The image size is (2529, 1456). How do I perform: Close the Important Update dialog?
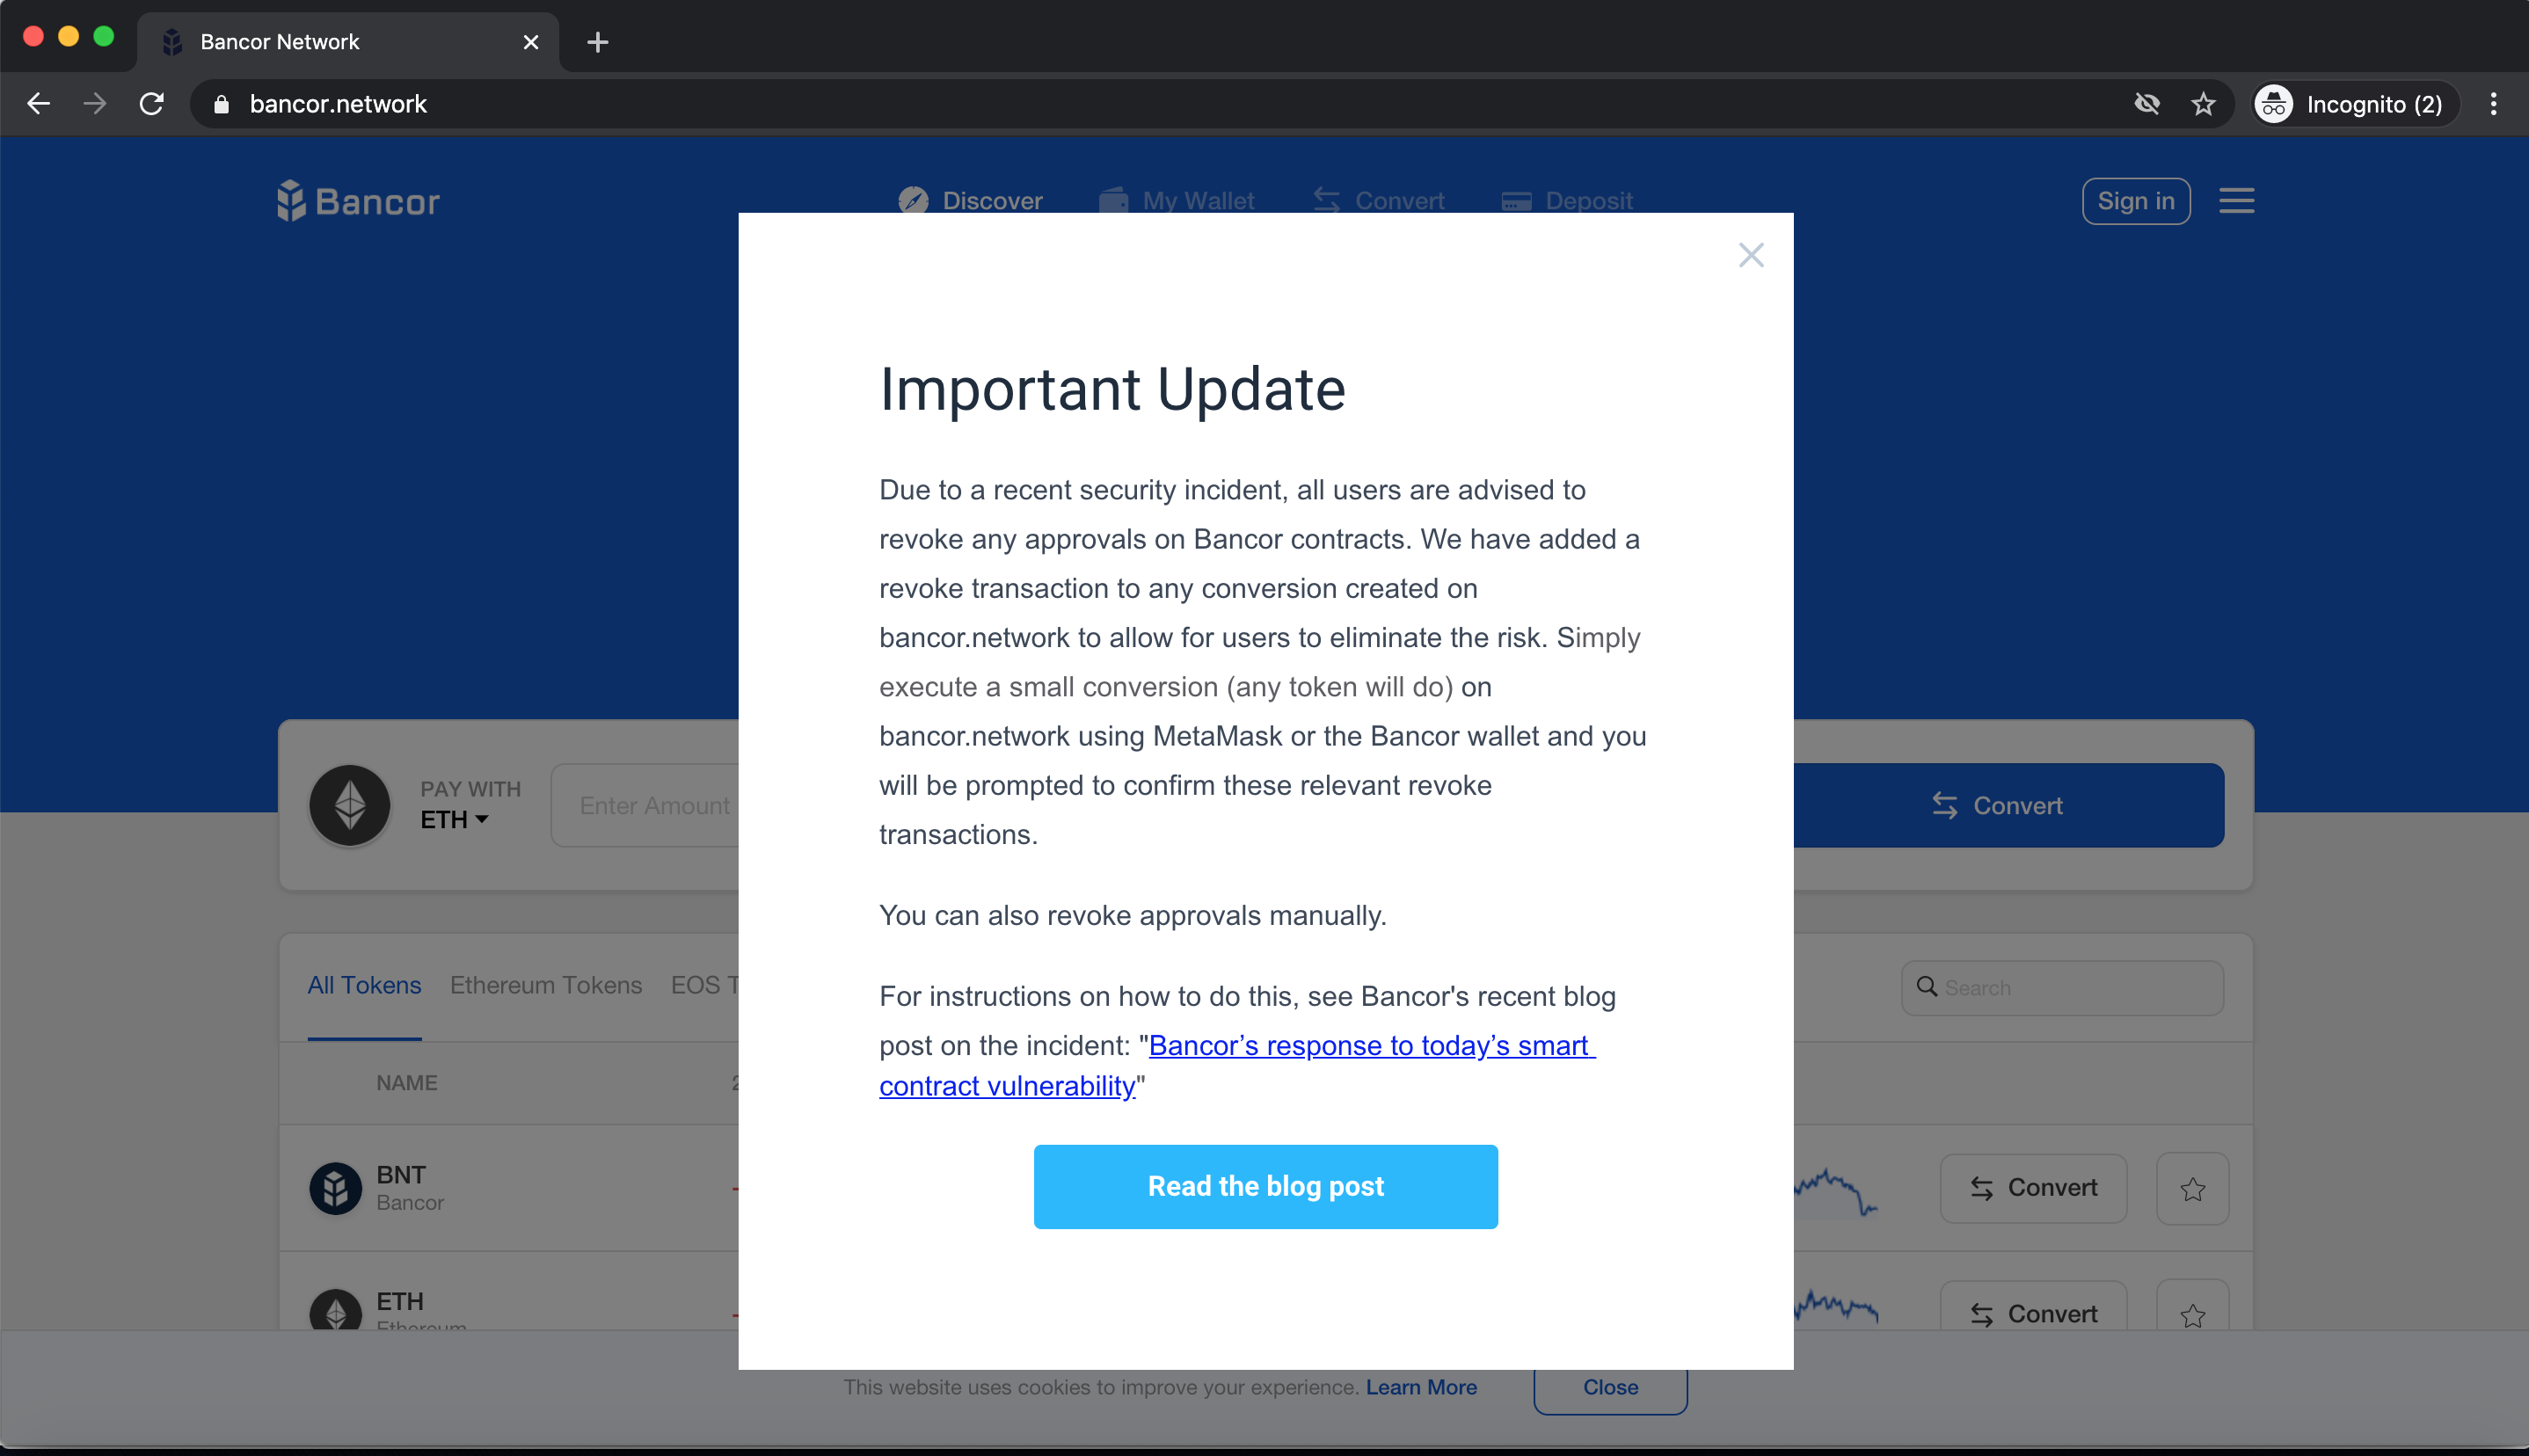tap(1750, 255)
